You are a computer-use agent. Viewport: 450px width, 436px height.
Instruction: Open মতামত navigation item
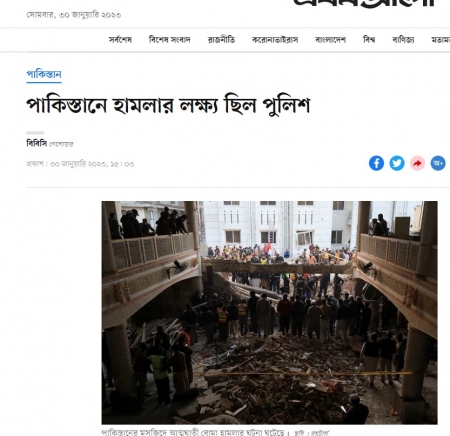pos(441,40)
